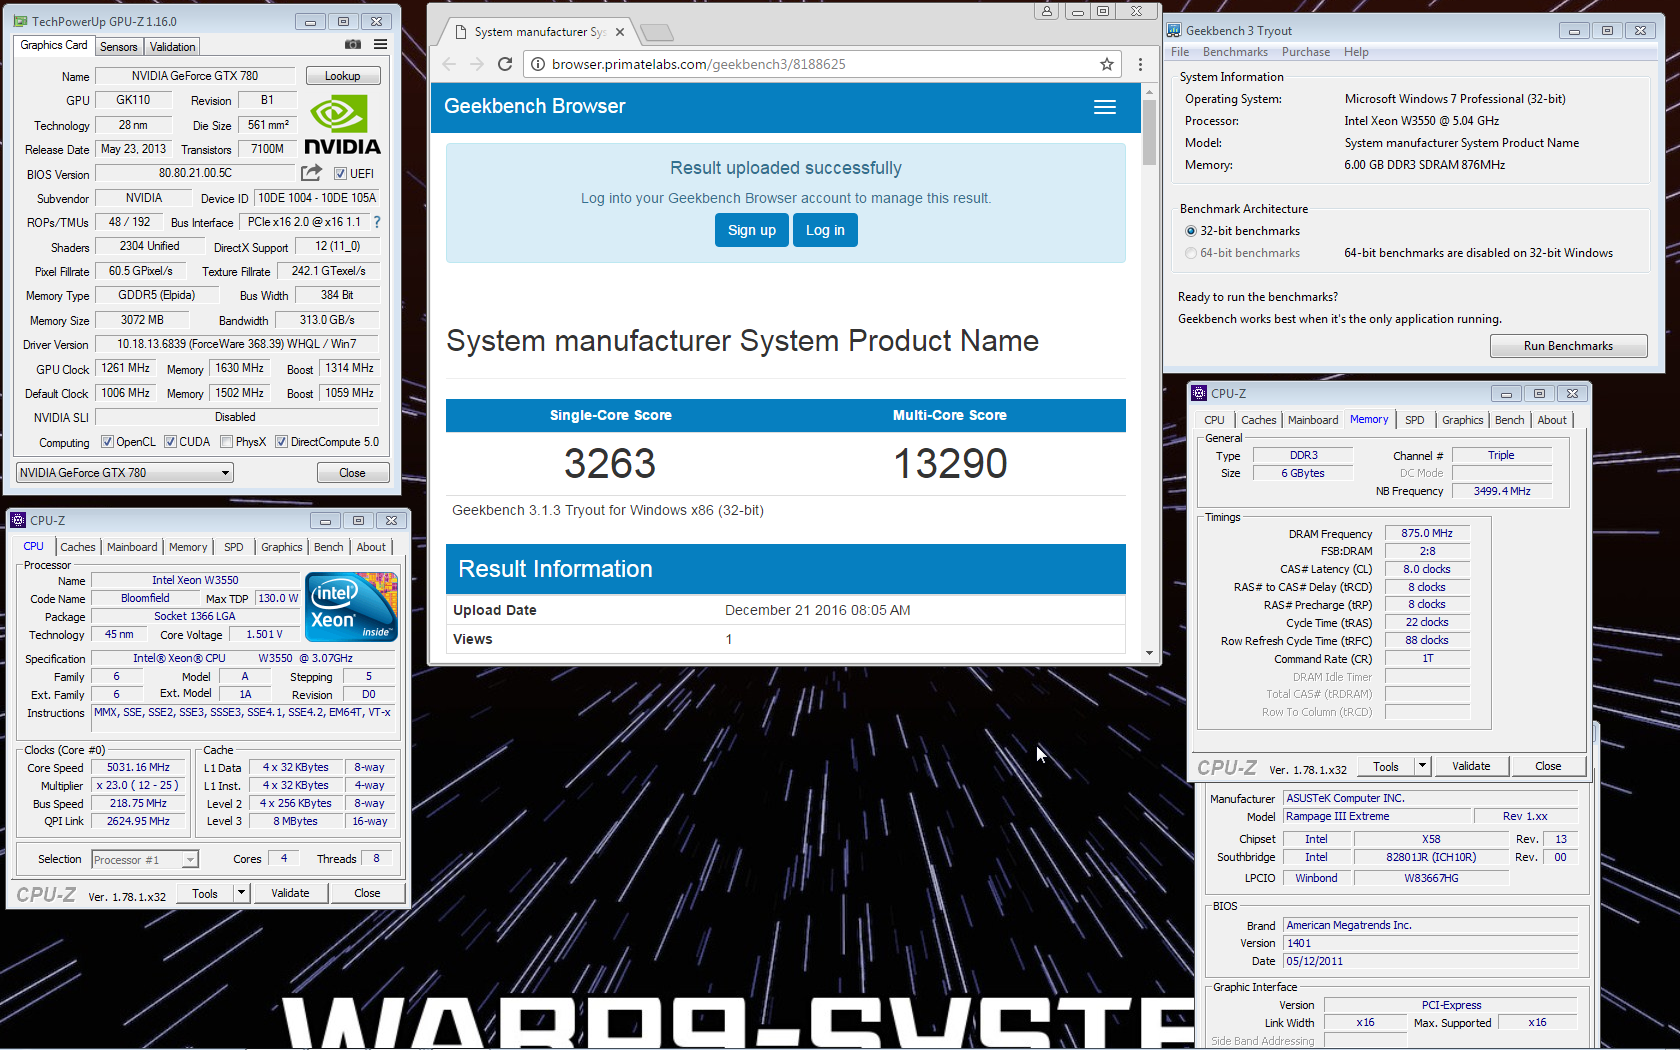
Task: Click the Chrome user profile icon
Action: [1046, 11]
